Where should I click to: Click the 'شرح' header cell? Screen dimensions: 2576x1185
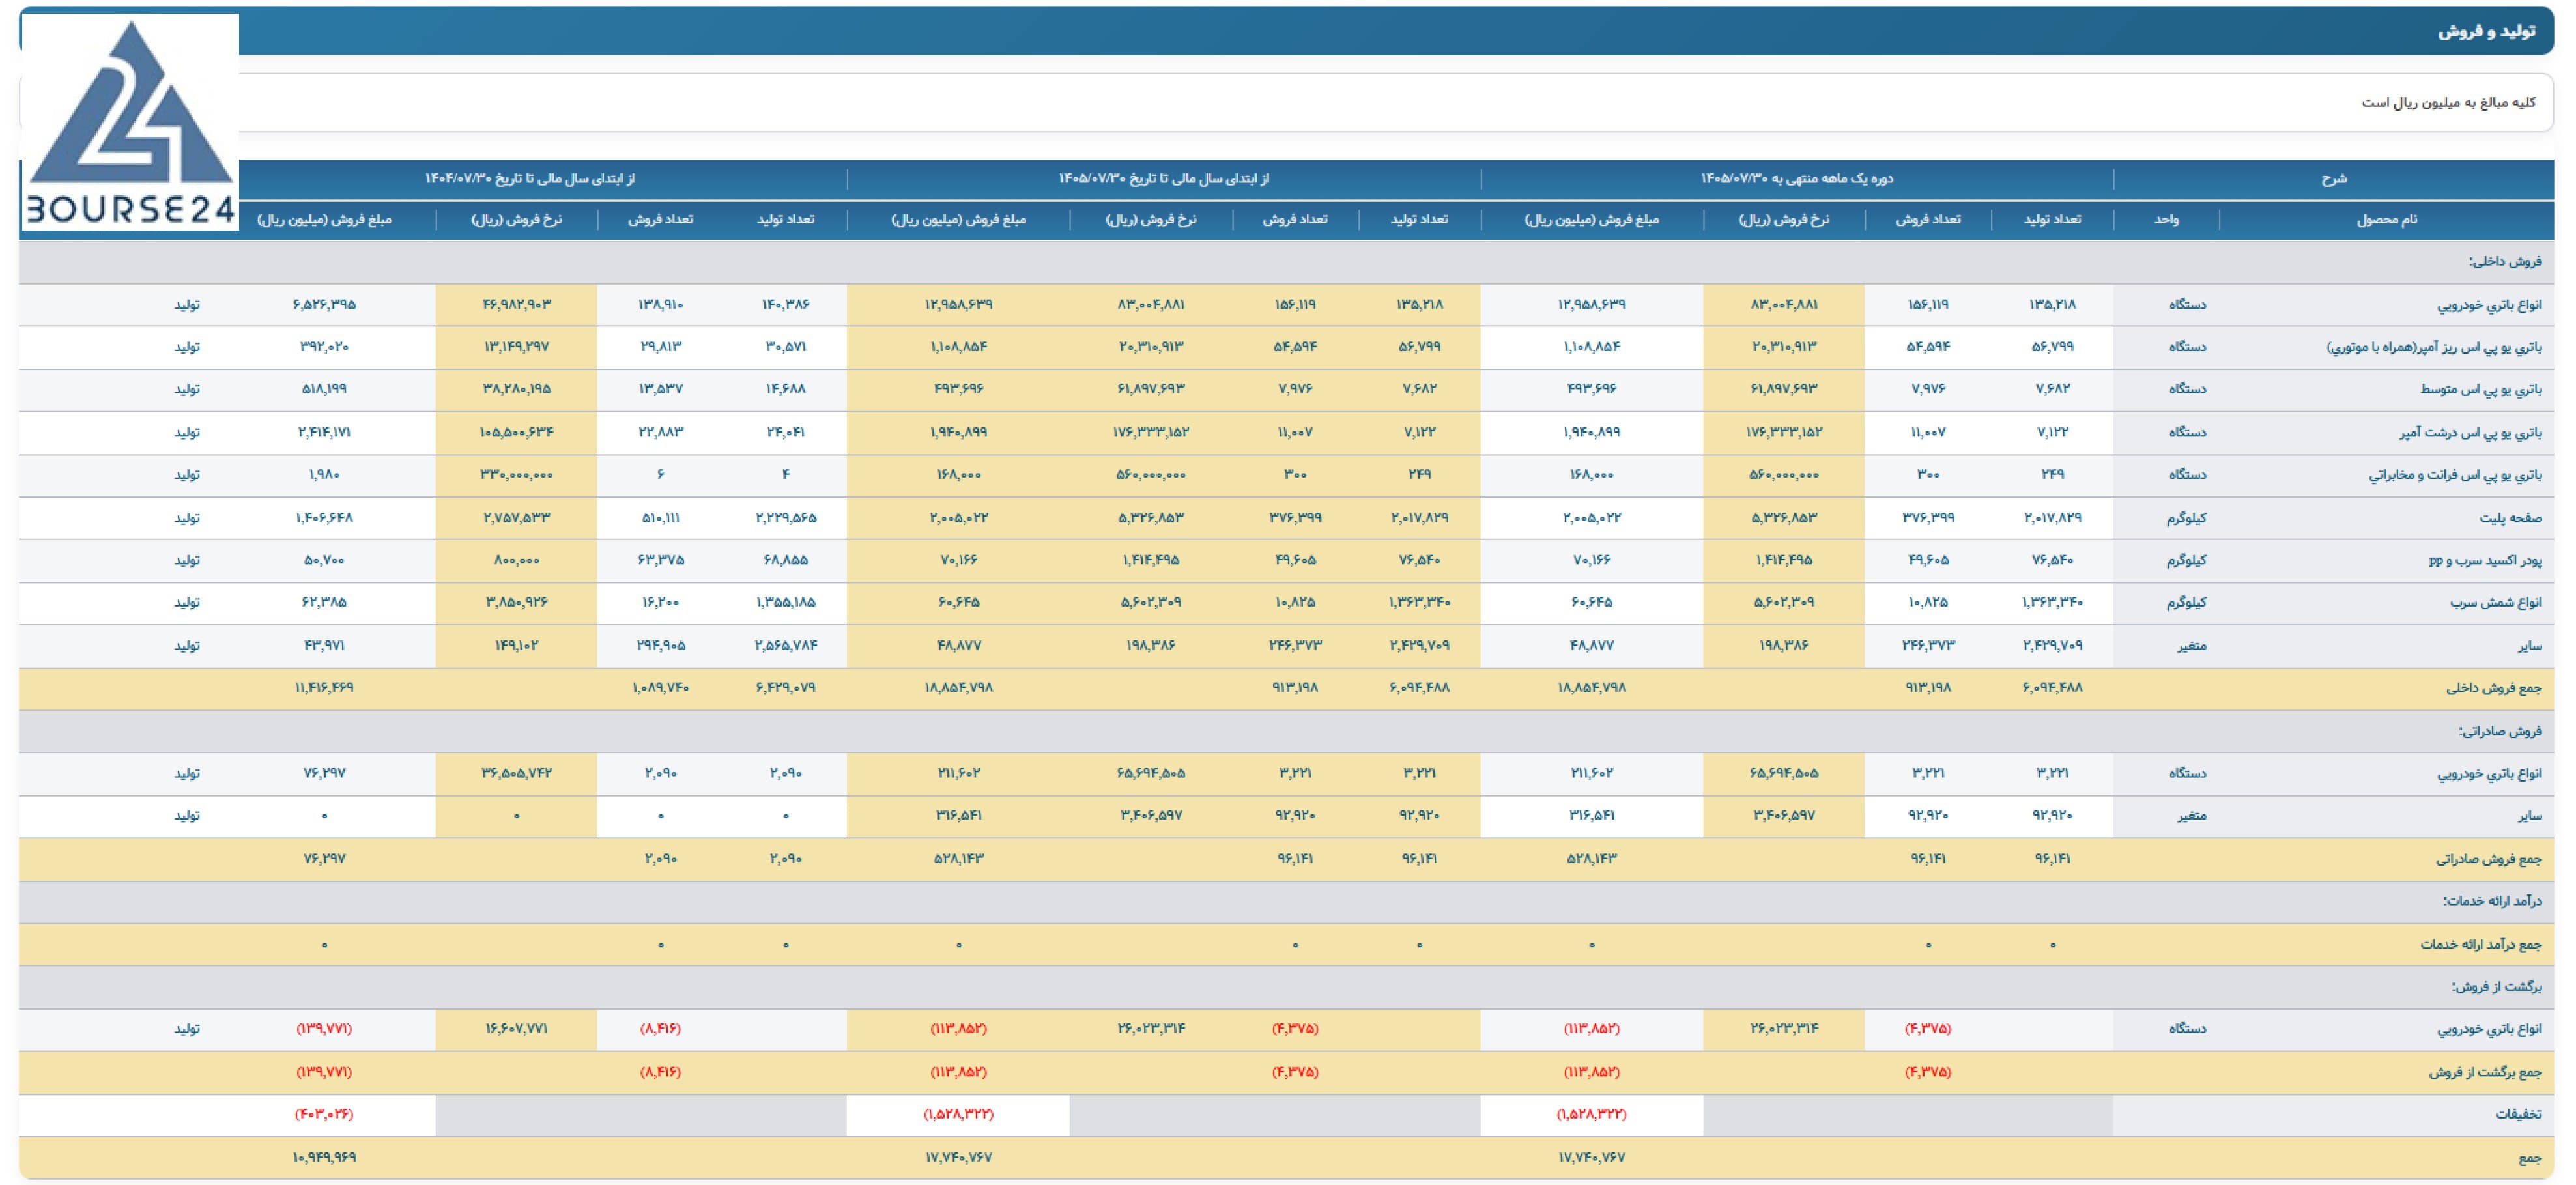(x=2333, y=178)
